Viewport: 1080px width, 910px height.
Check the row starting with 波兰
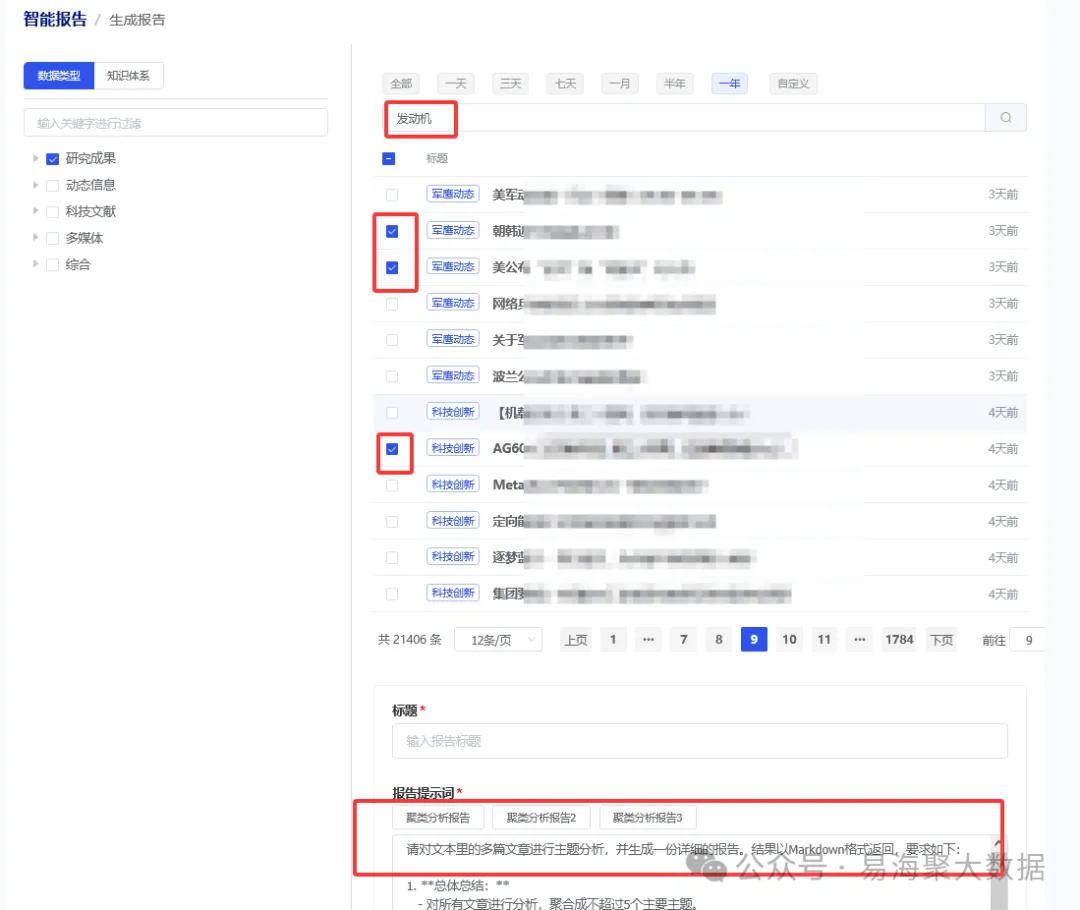[392, 376]
